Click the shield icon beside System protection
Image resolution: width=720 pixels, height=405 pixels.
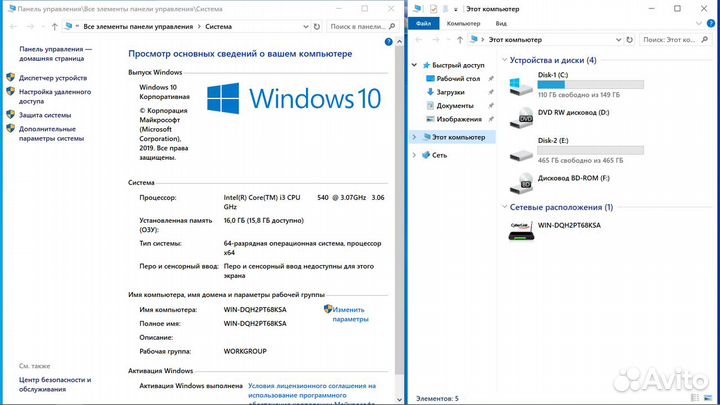[x=11, y=114]
